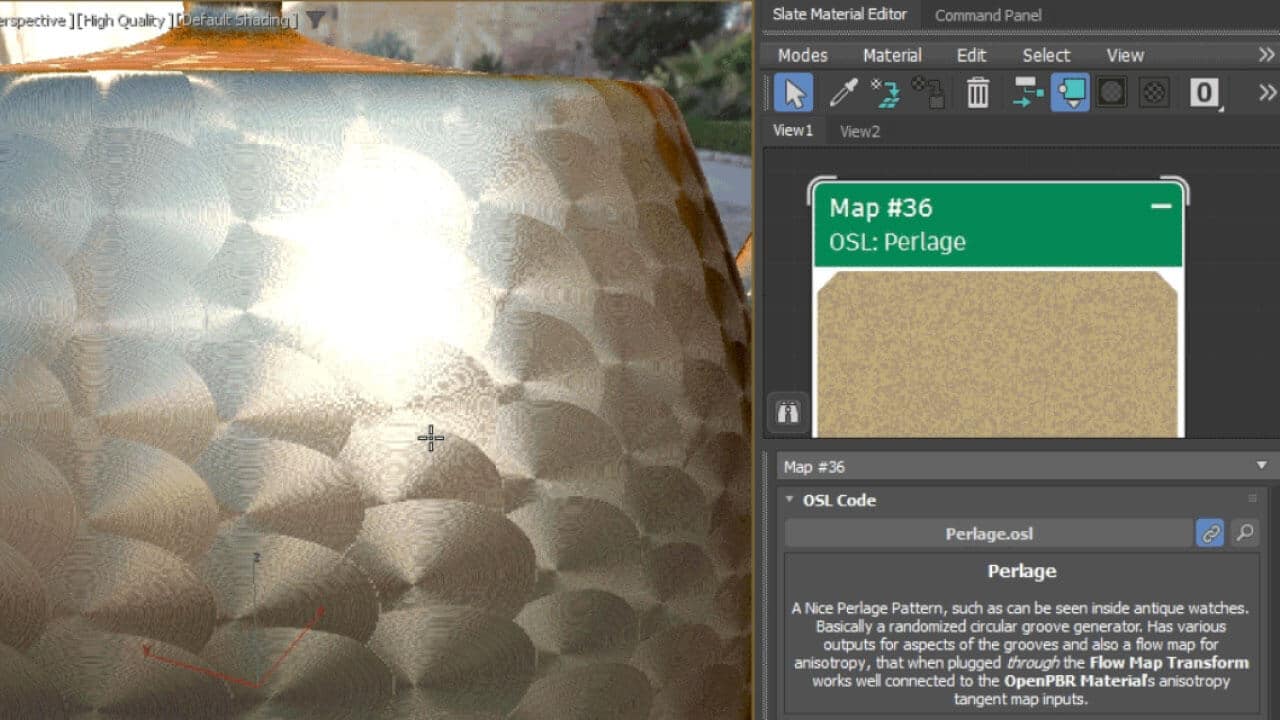Edit the Map #36 name field
1280x720 pixels.
pos(1013,466)
